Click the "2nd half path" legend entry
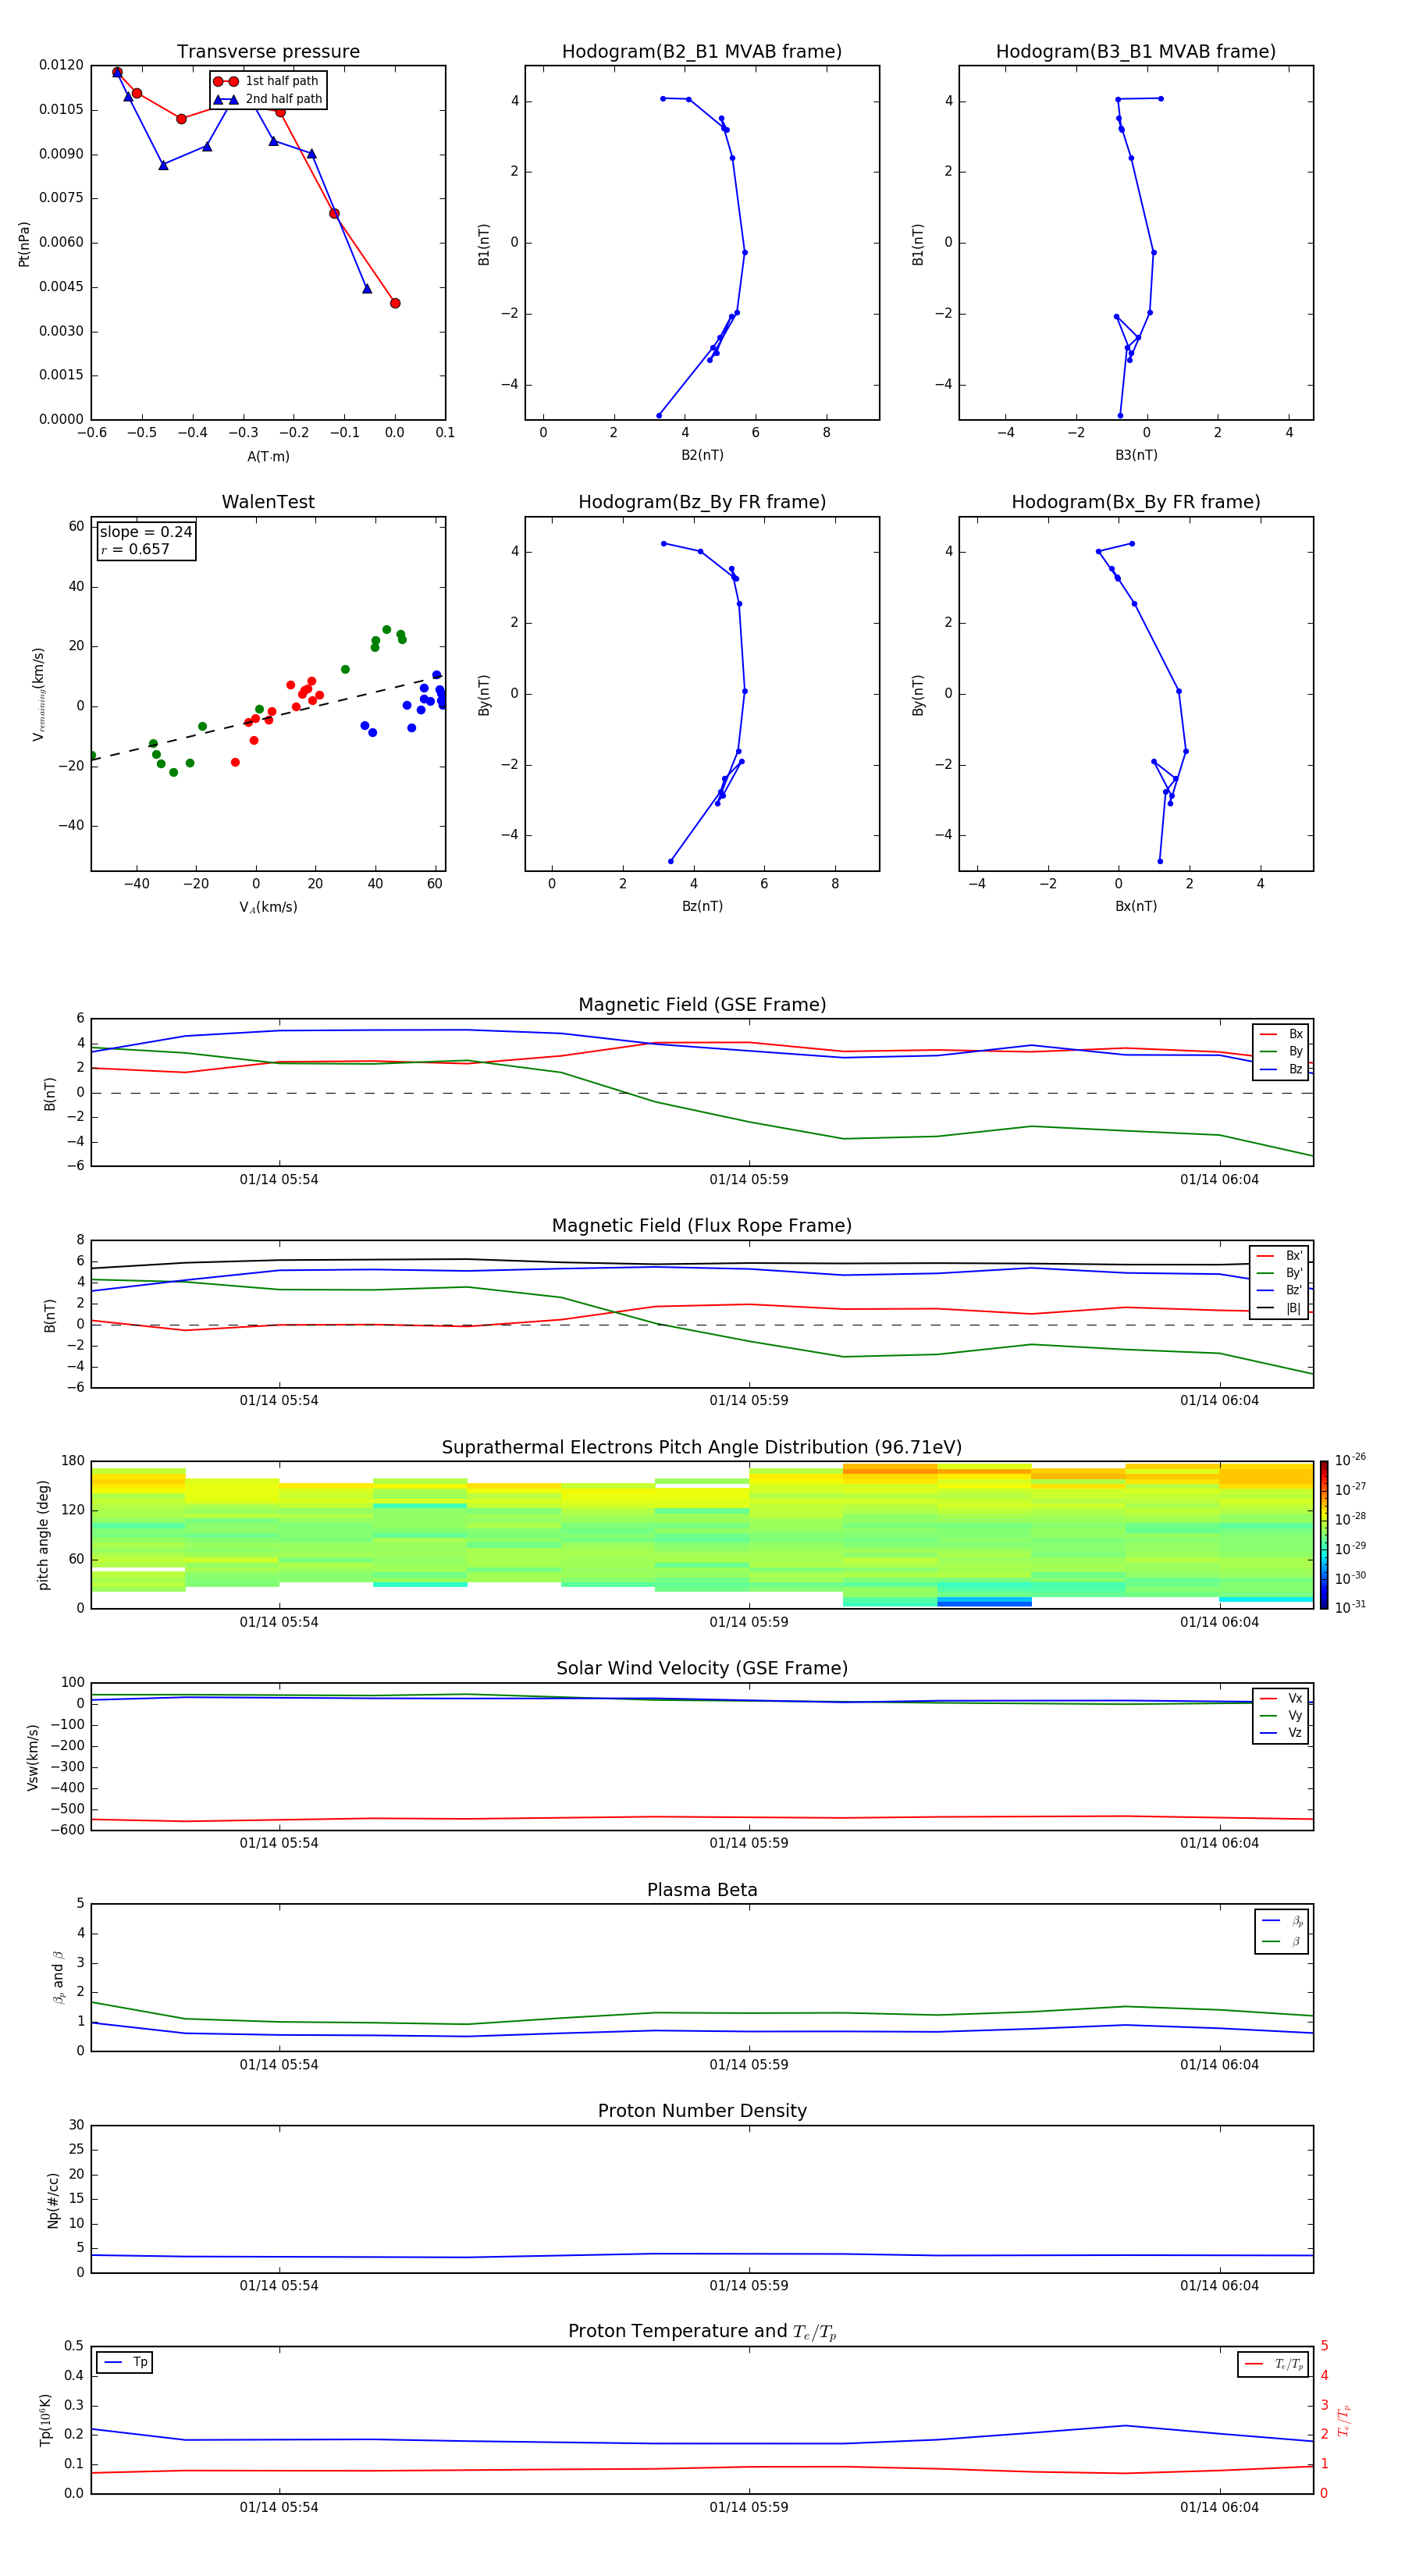The width and height of the screenshot is (1405, 2576). tap(267, 99)
